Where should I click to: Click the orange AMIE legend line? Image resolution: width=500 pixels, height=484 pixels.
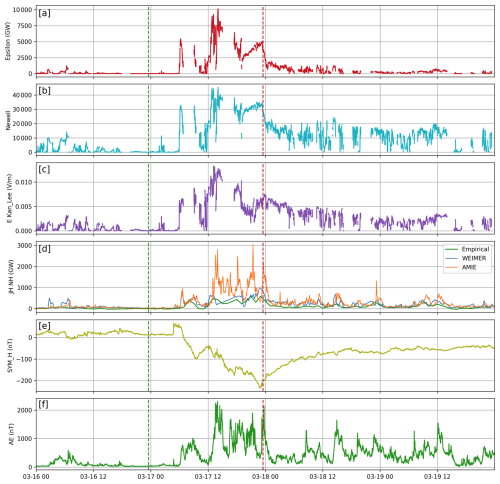tap(451, 267)
